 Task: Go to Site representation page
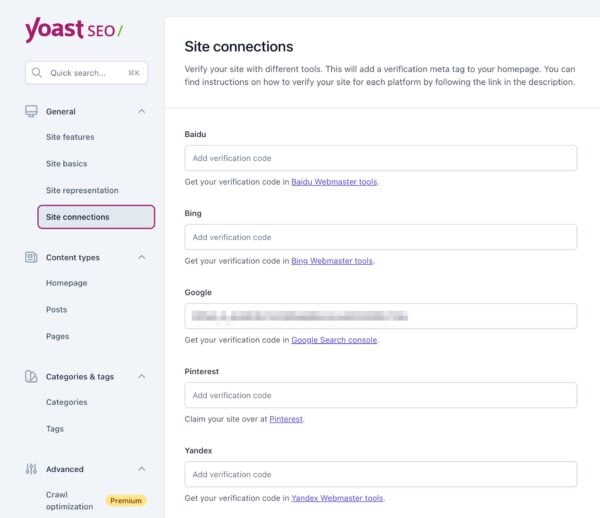82,190
